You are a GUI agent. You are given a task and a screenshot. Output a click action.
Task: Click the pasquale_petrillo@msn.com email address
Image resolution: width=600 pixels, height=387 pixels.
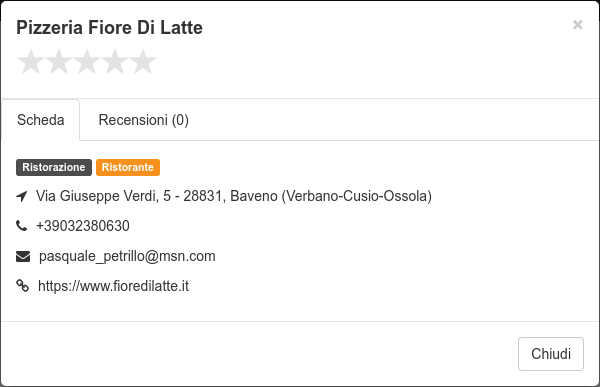coord(127,256)
